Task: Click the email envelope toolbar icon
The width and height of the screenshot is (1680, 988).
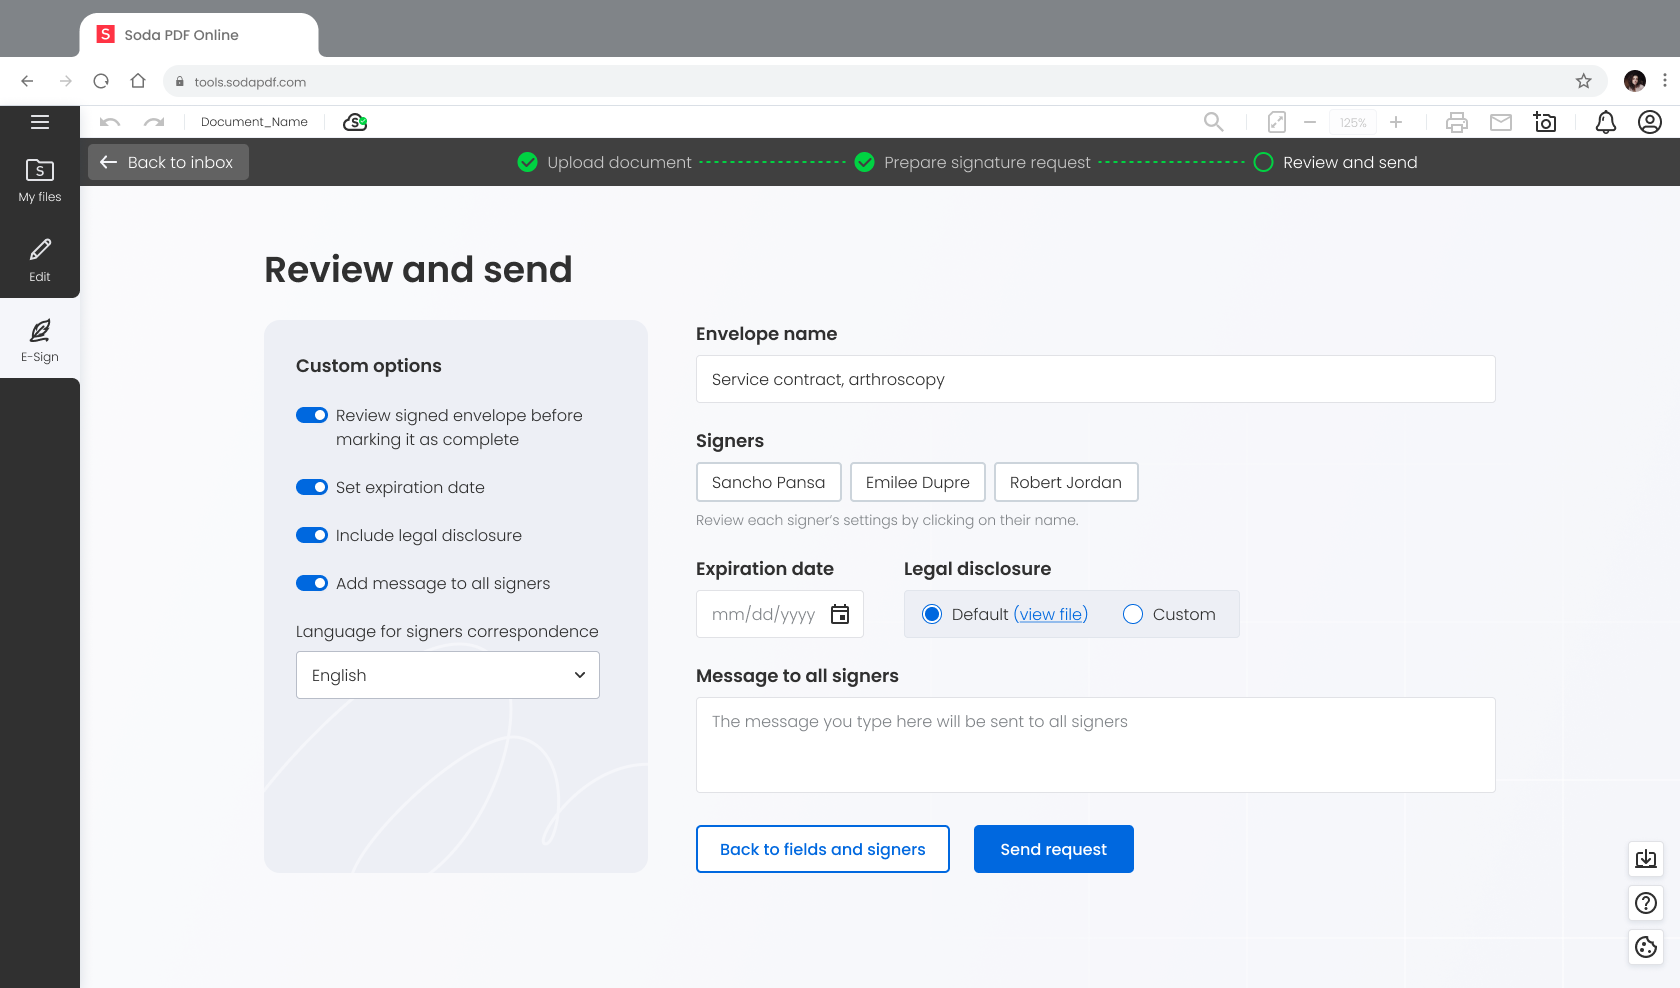Action: 1501,122
